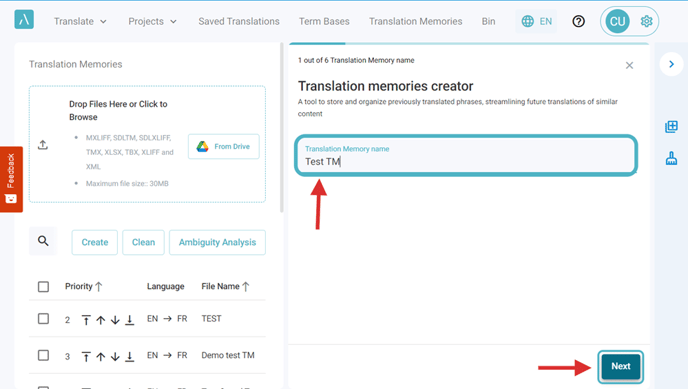This screenshot has height=389, width=688.
Task: Click the Feedback side tab
Action: [11, 179]
